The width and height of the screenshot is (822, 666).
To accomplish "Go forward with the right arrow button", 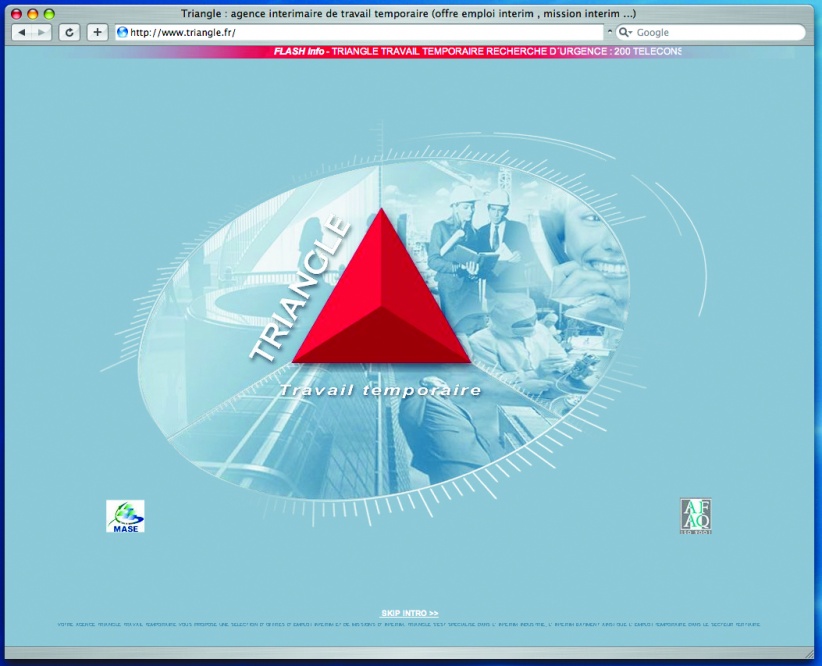I will pos(41,33).
